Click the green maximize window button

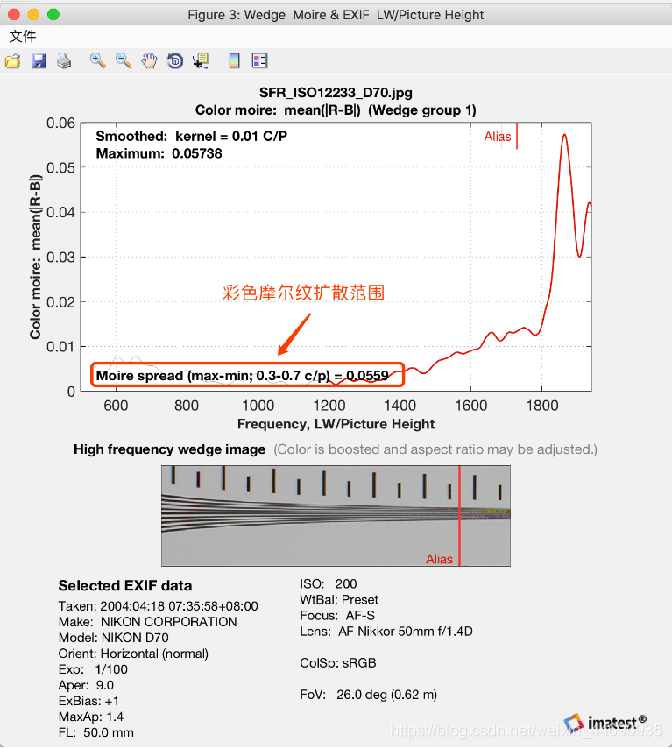53,14
